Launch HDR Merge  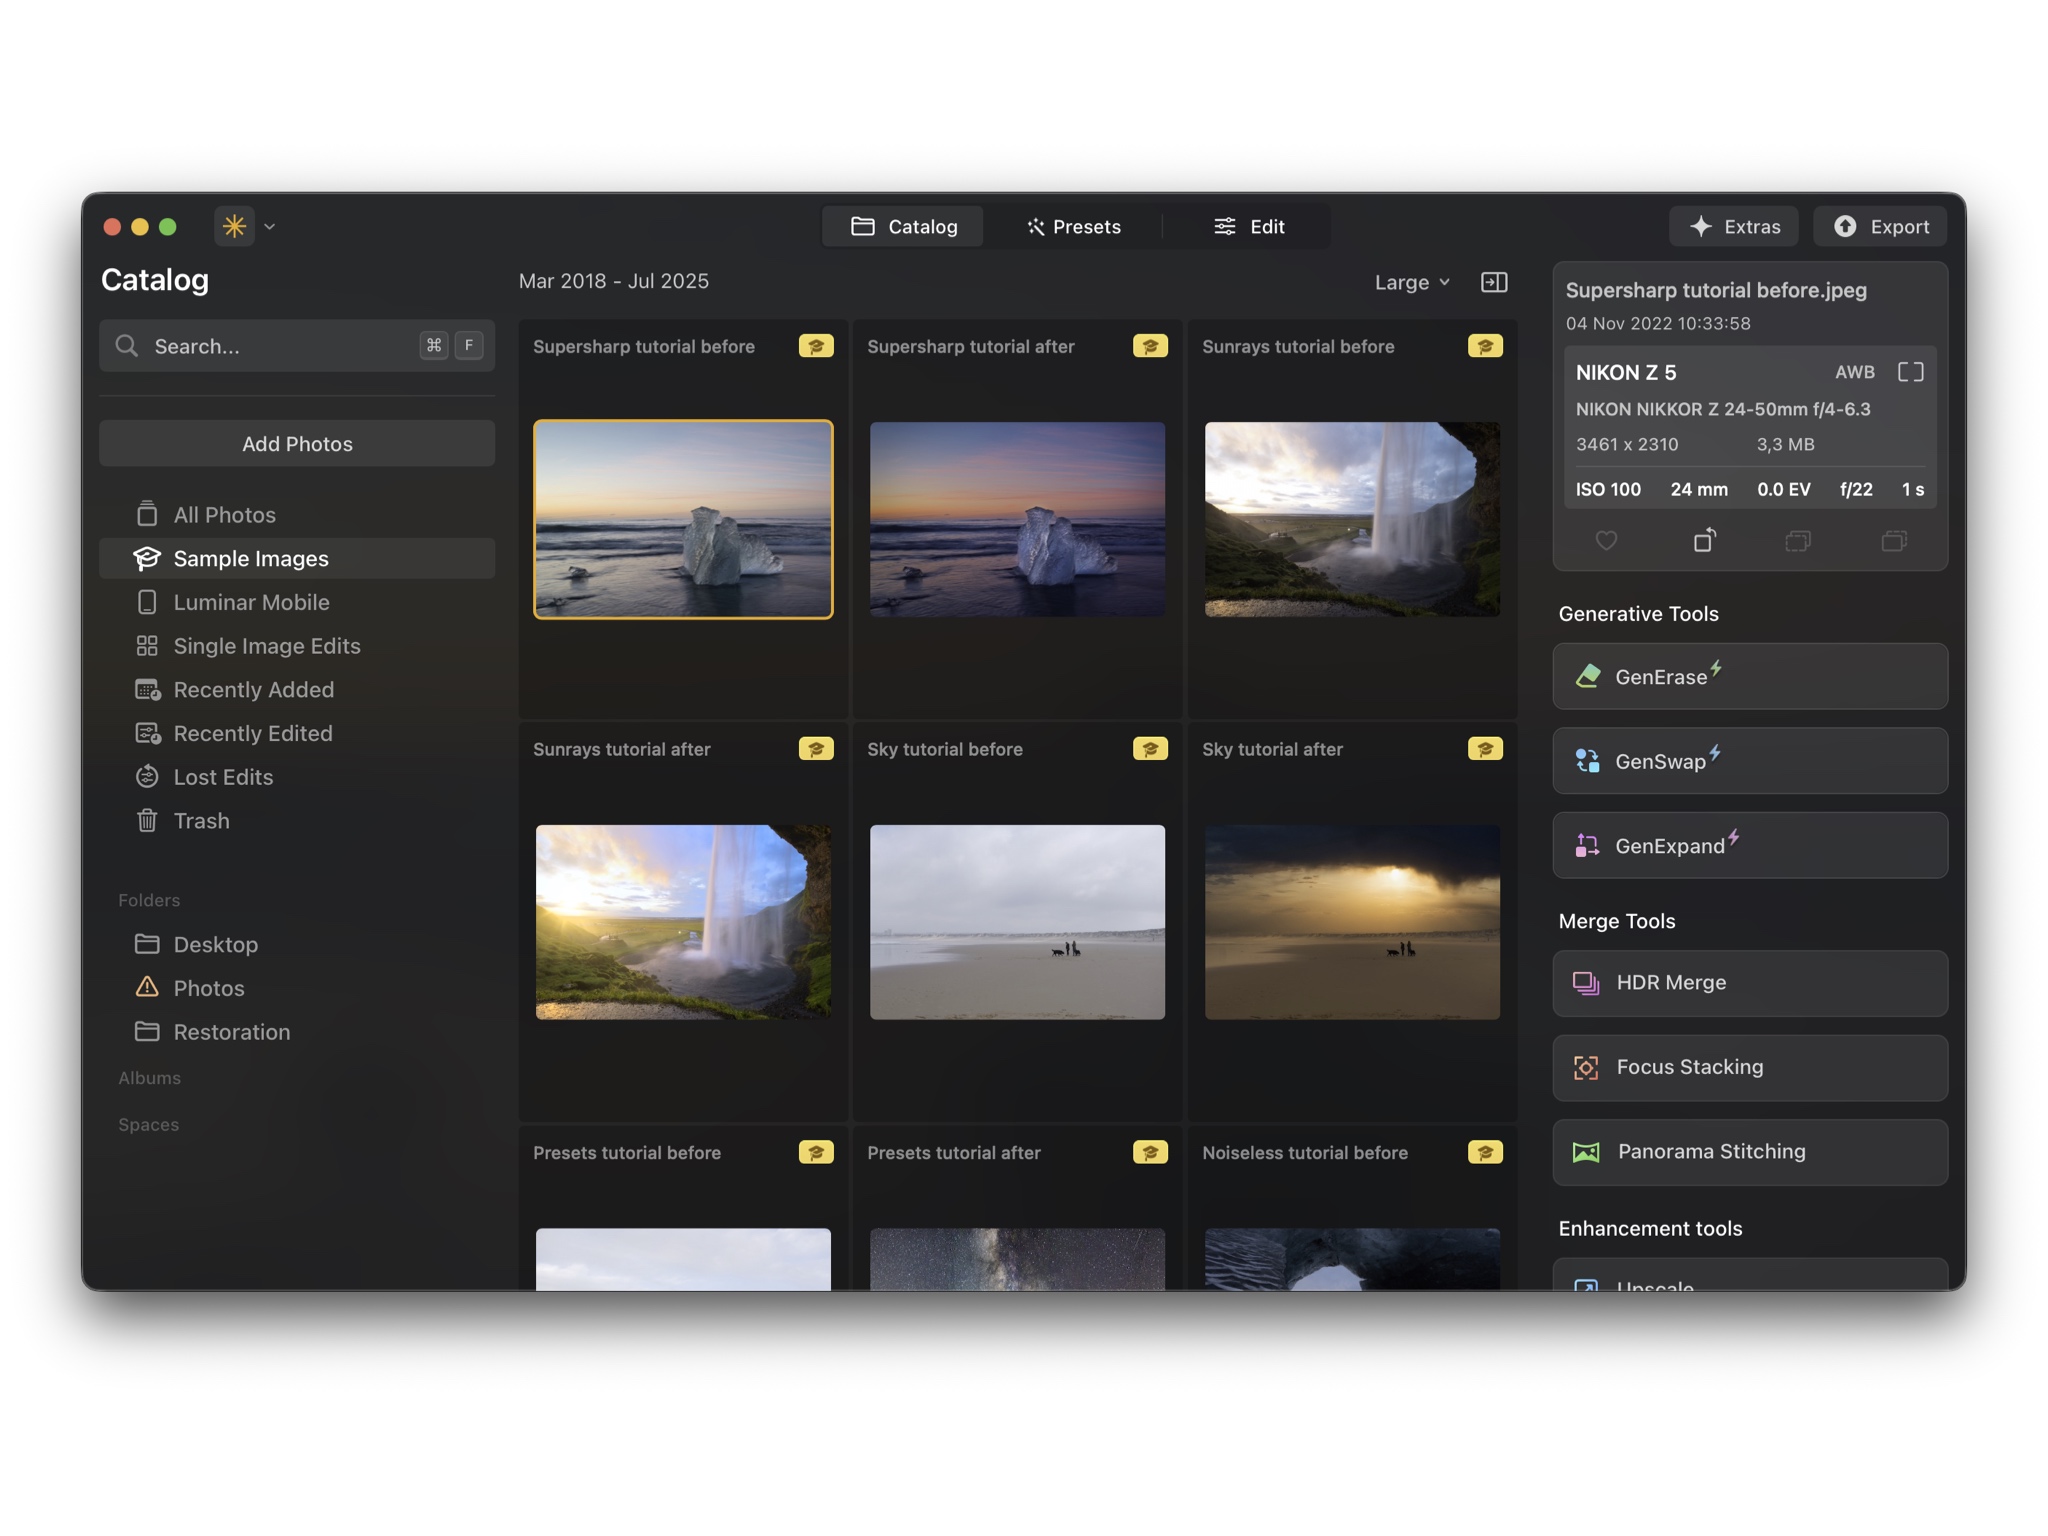coord(1750,983)
